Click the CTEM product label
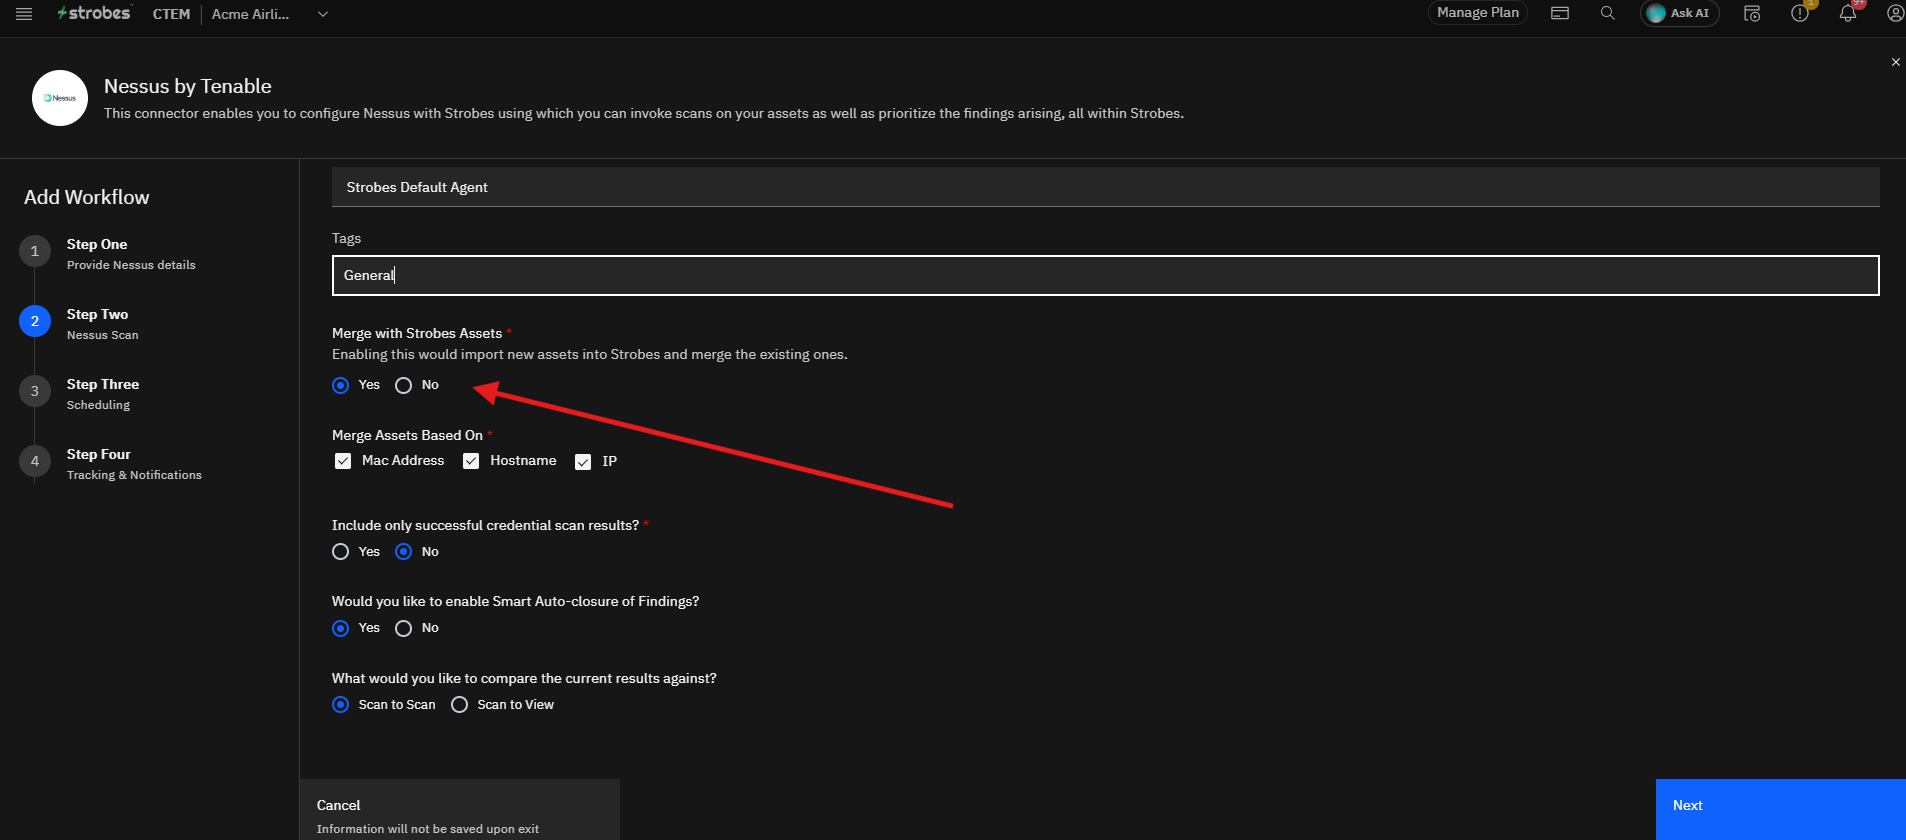 (x=171, y=14)
